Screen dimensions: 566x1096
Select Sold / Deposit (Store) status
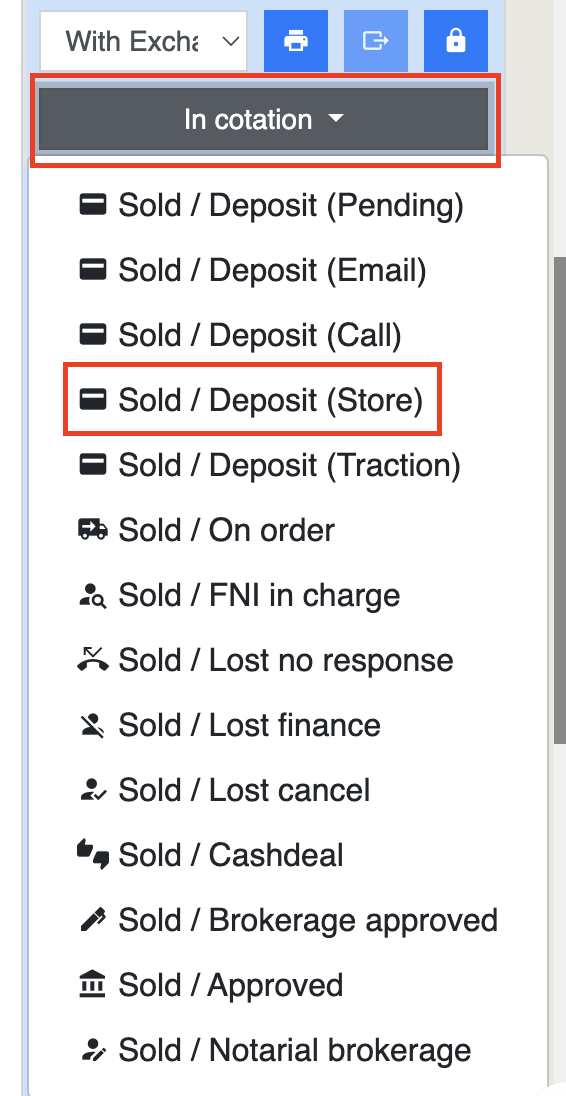[252, 401]
